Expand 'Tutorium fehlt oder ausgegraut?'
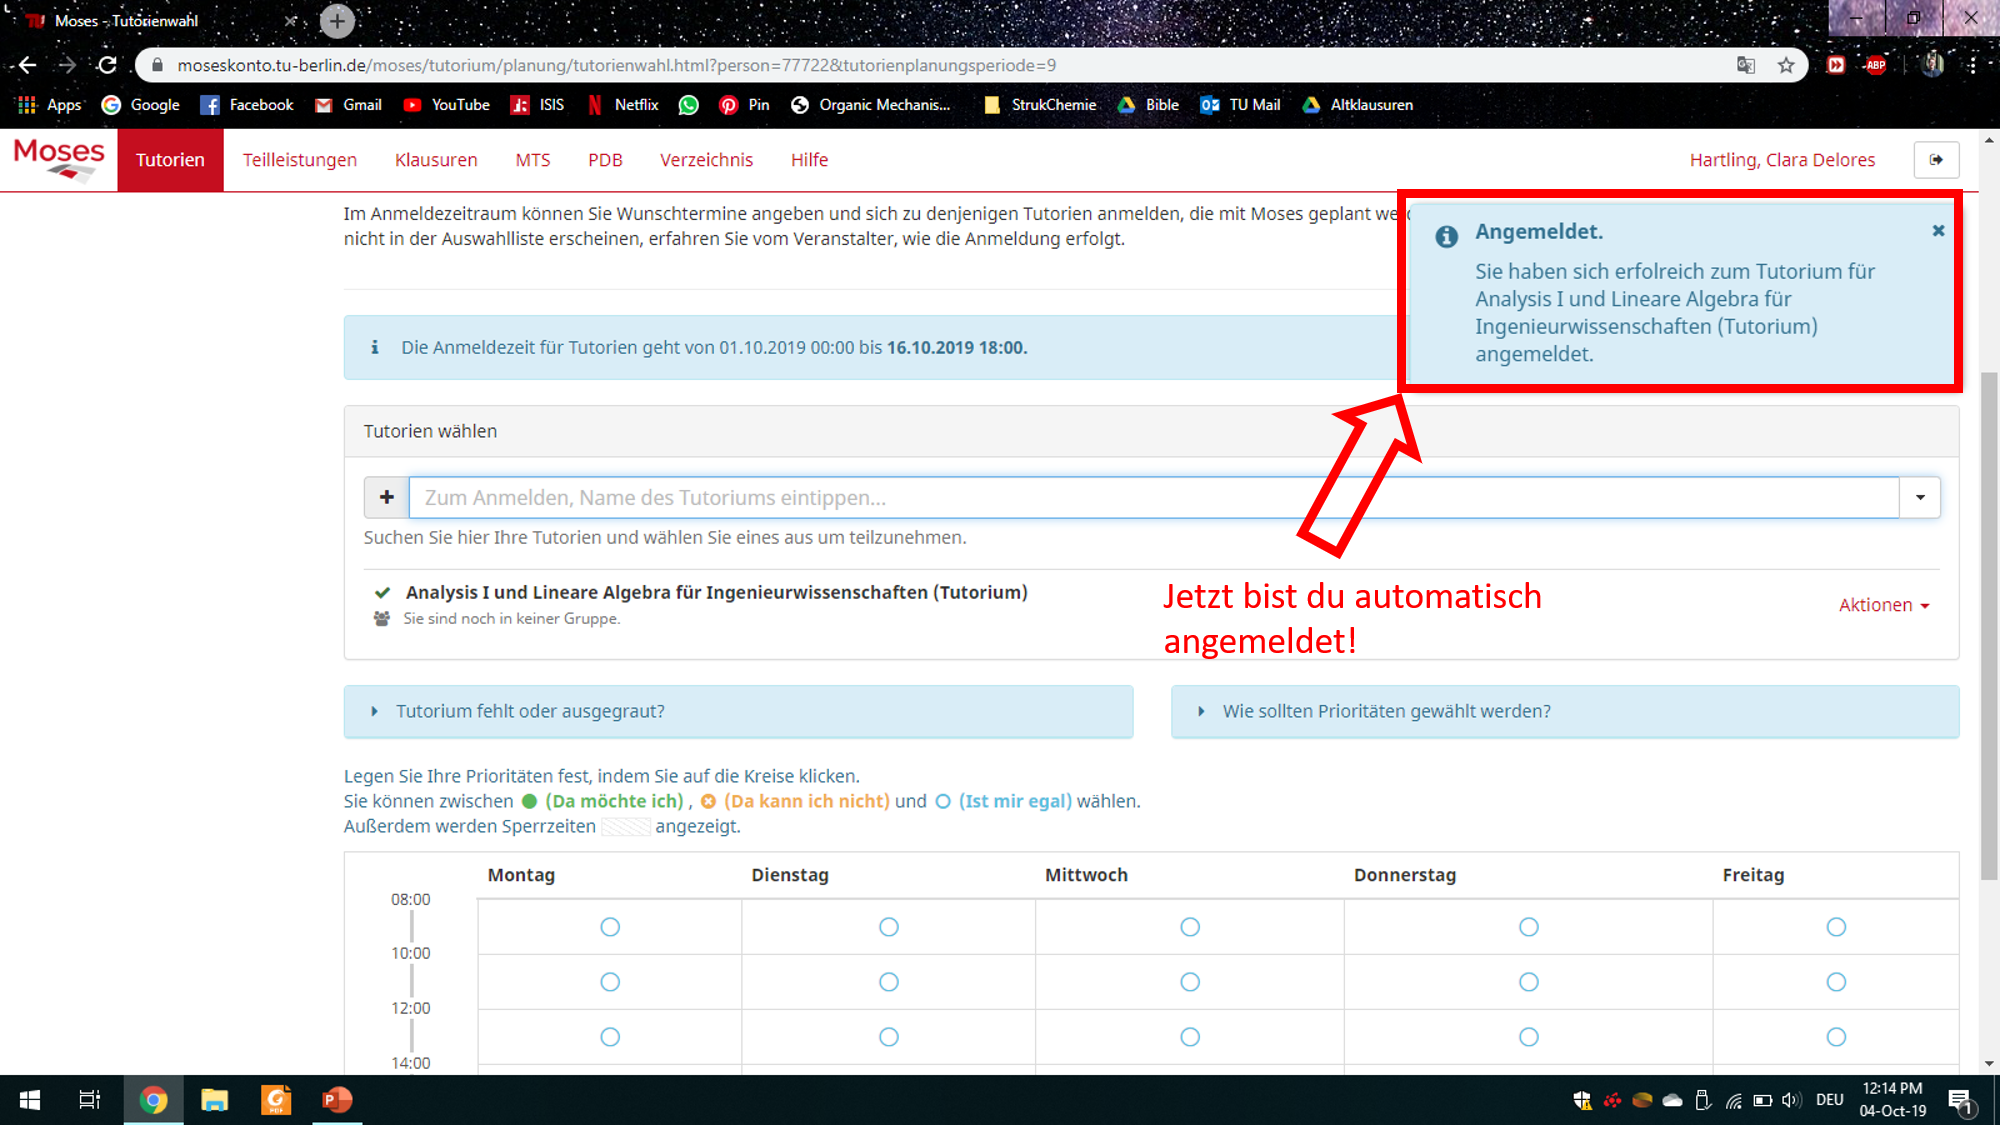Image resolution: width=2000 pixels, height=1125 pixels. 738,711
